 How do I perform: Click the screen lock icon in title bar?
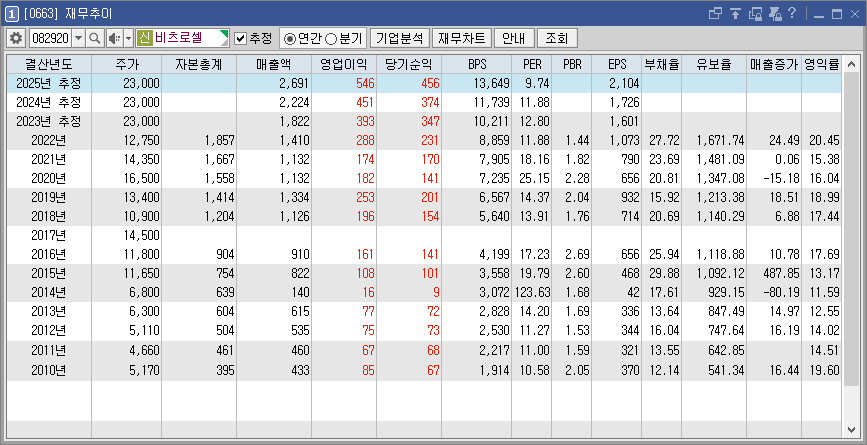(755, 13)
